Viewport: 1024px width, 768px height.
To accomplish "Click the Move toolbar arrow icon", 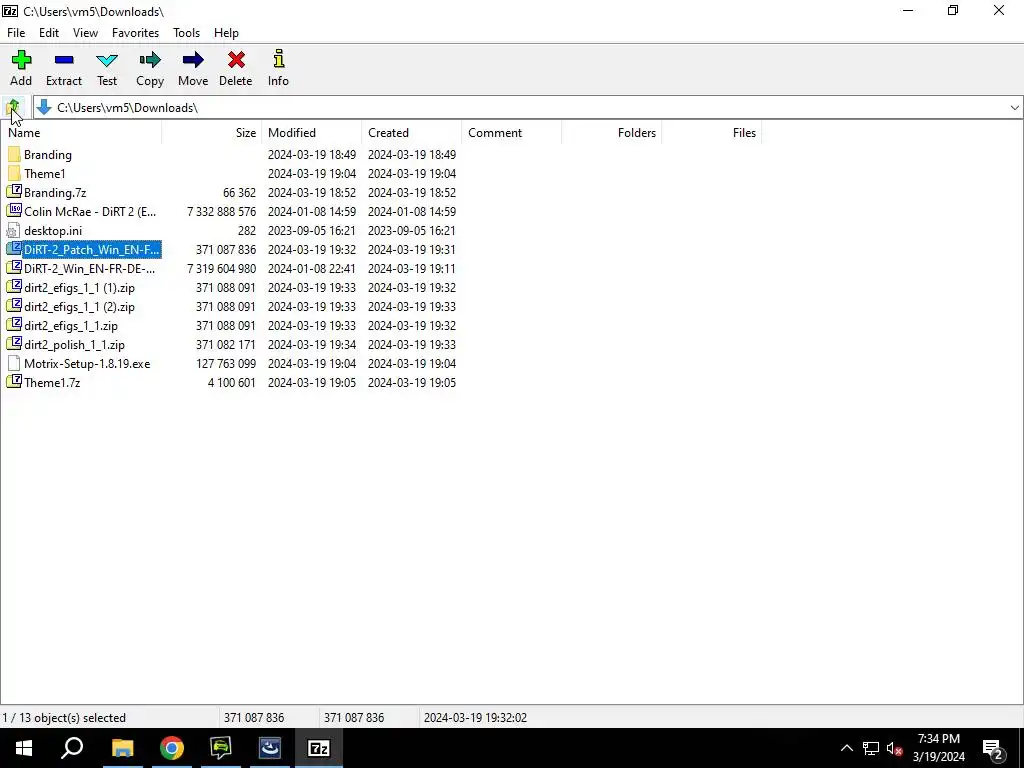I will coord(193,60).
